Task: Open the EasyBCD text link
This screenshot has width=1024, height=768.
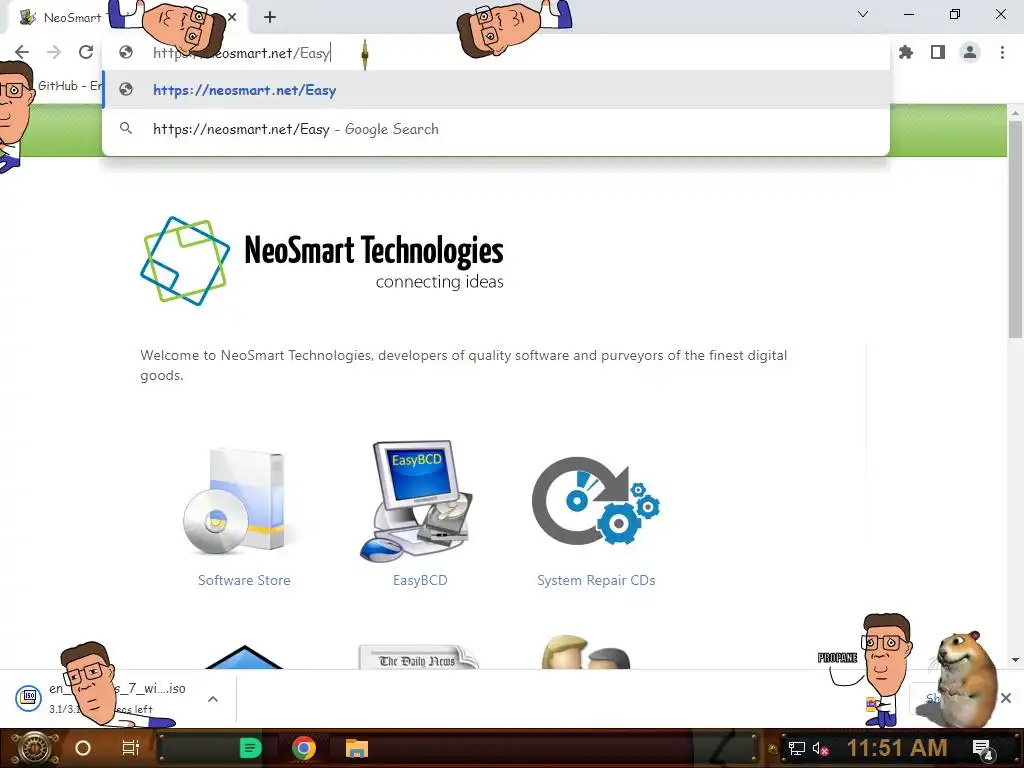Action: tap(420, 580)
